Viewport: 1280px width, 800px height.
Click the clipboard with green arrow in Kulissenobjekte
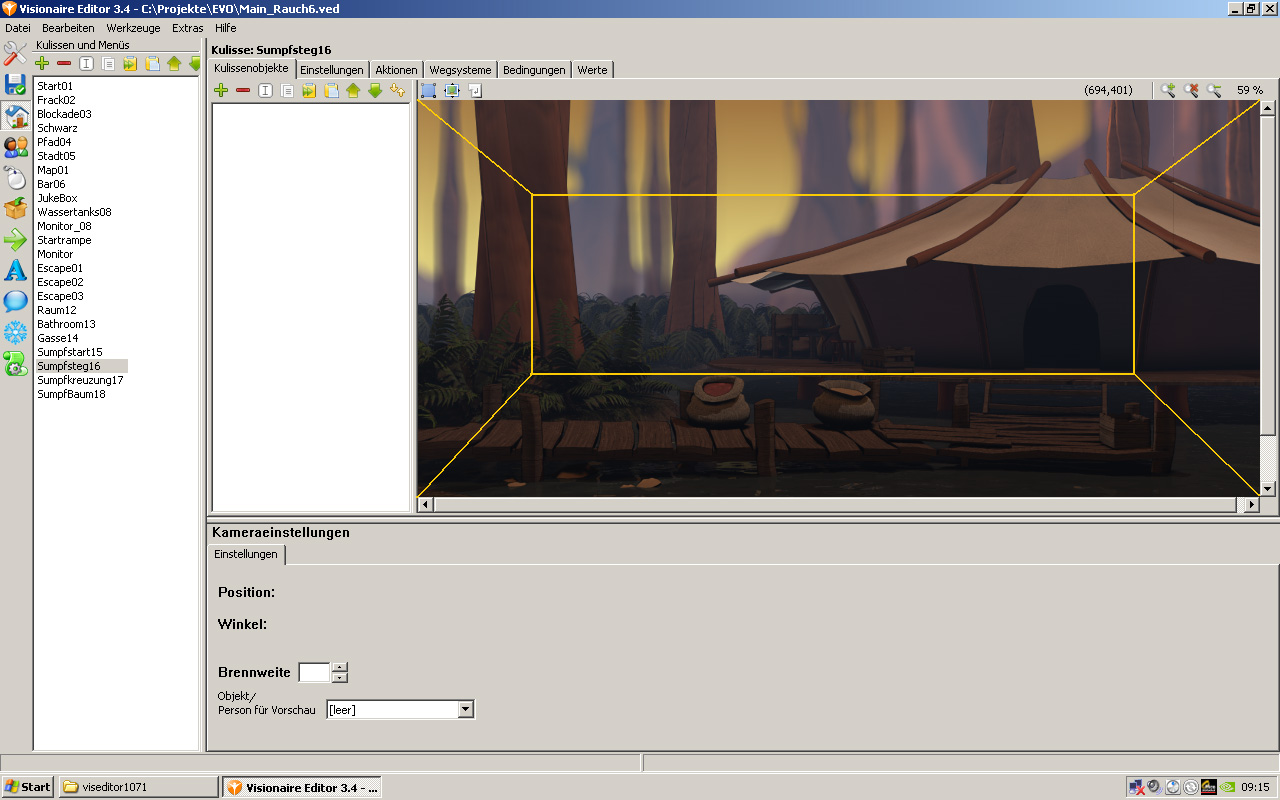(x=309, y=91)
